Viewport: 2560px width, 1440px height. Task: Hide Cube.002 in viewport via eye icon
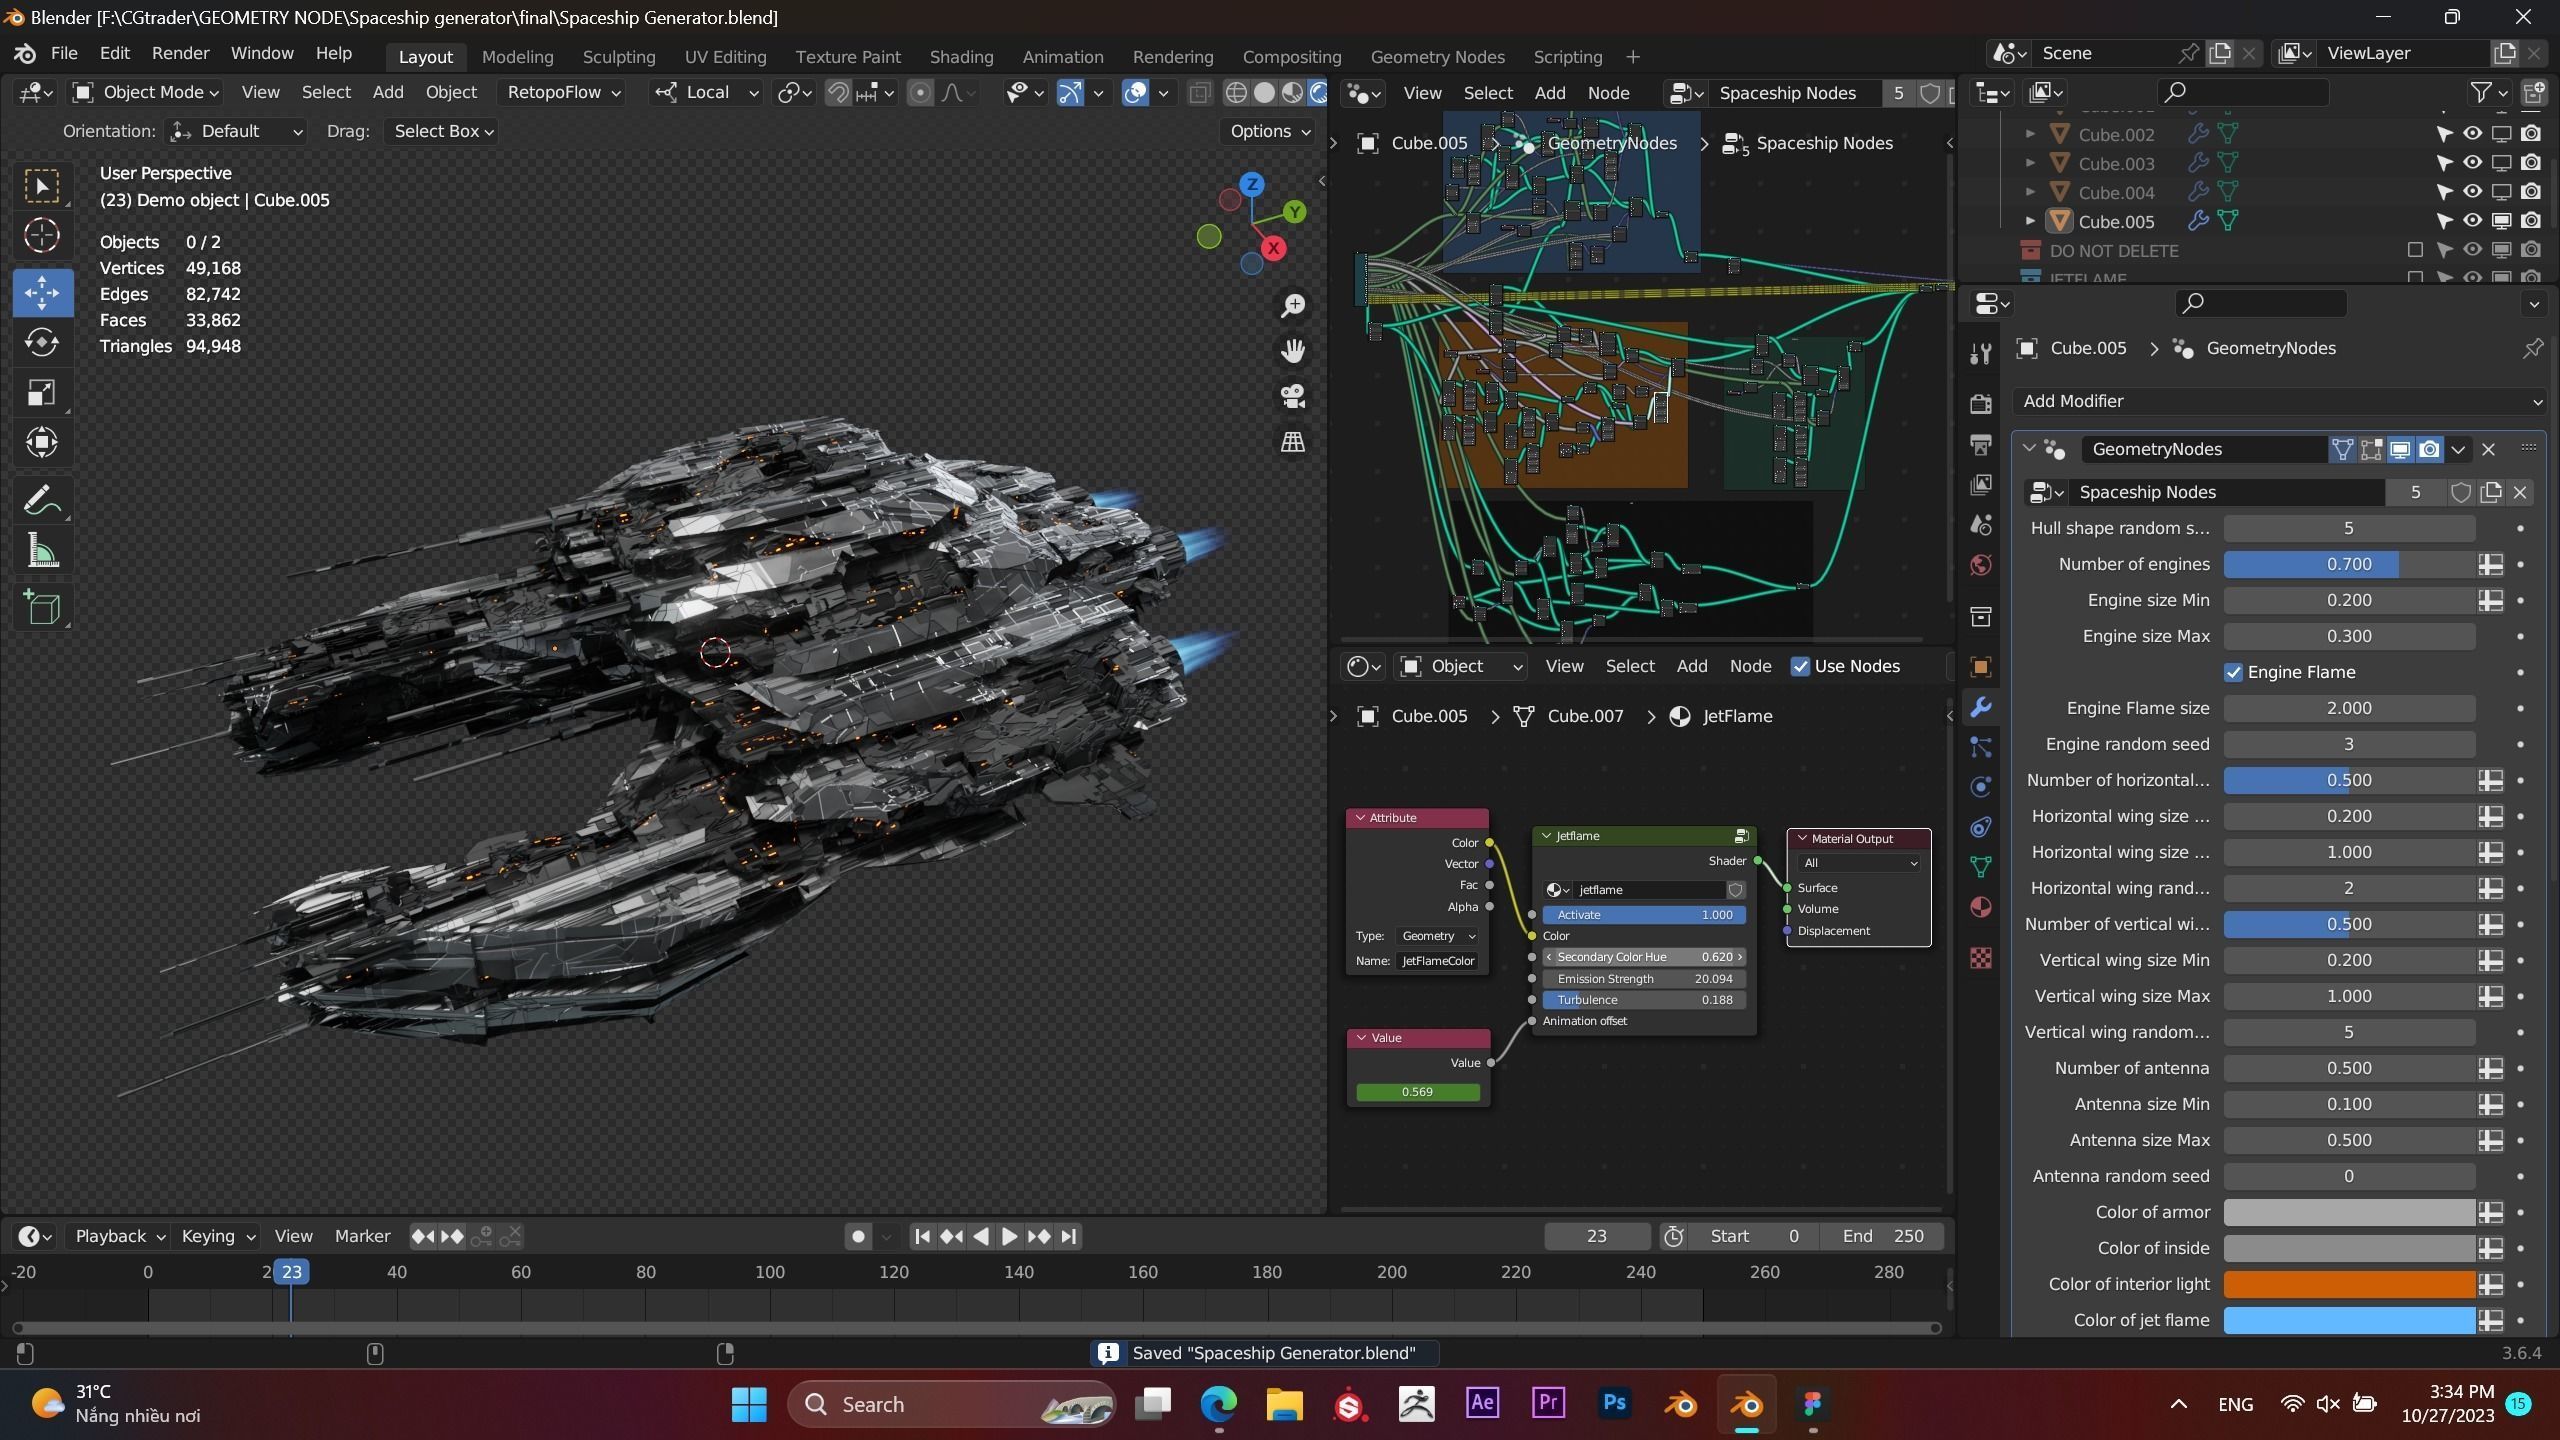coord(2472,134)
